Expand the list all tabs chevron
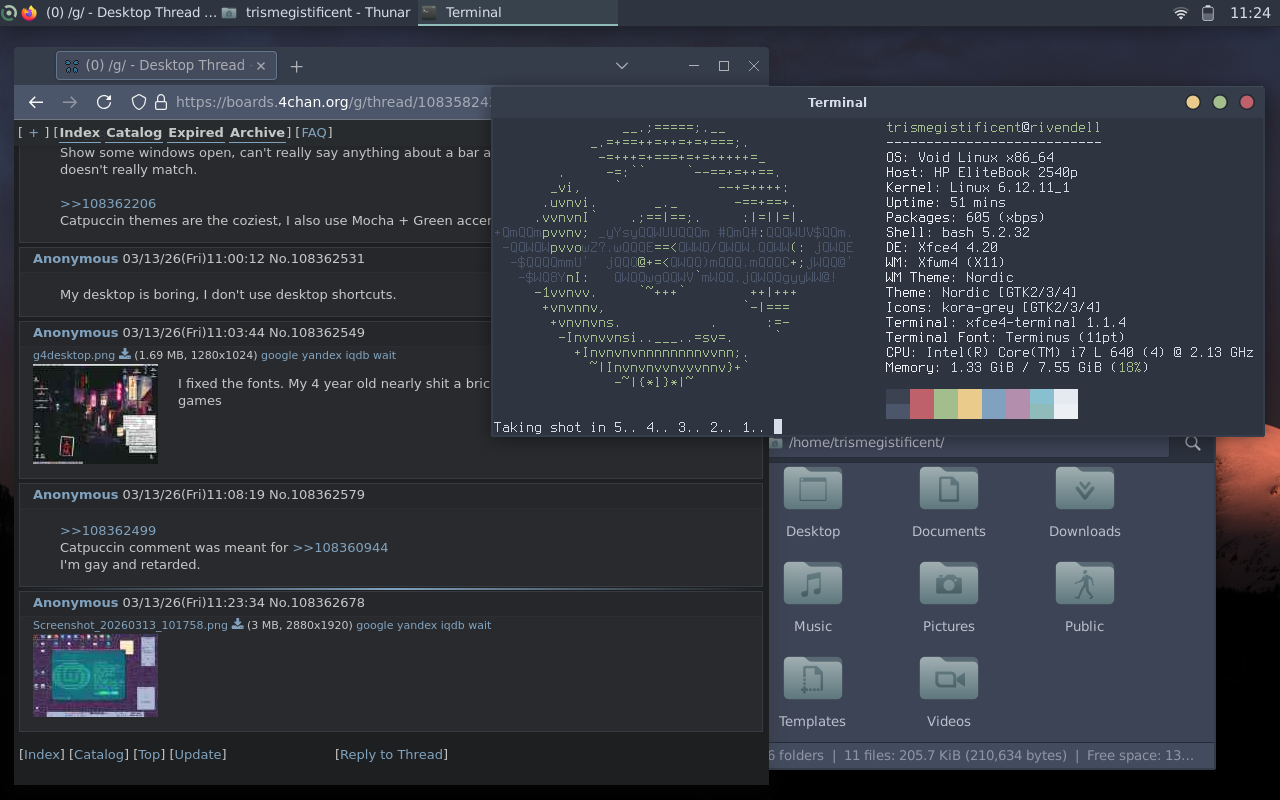This screenshot has width=1280, height=800. click(621, 66)
